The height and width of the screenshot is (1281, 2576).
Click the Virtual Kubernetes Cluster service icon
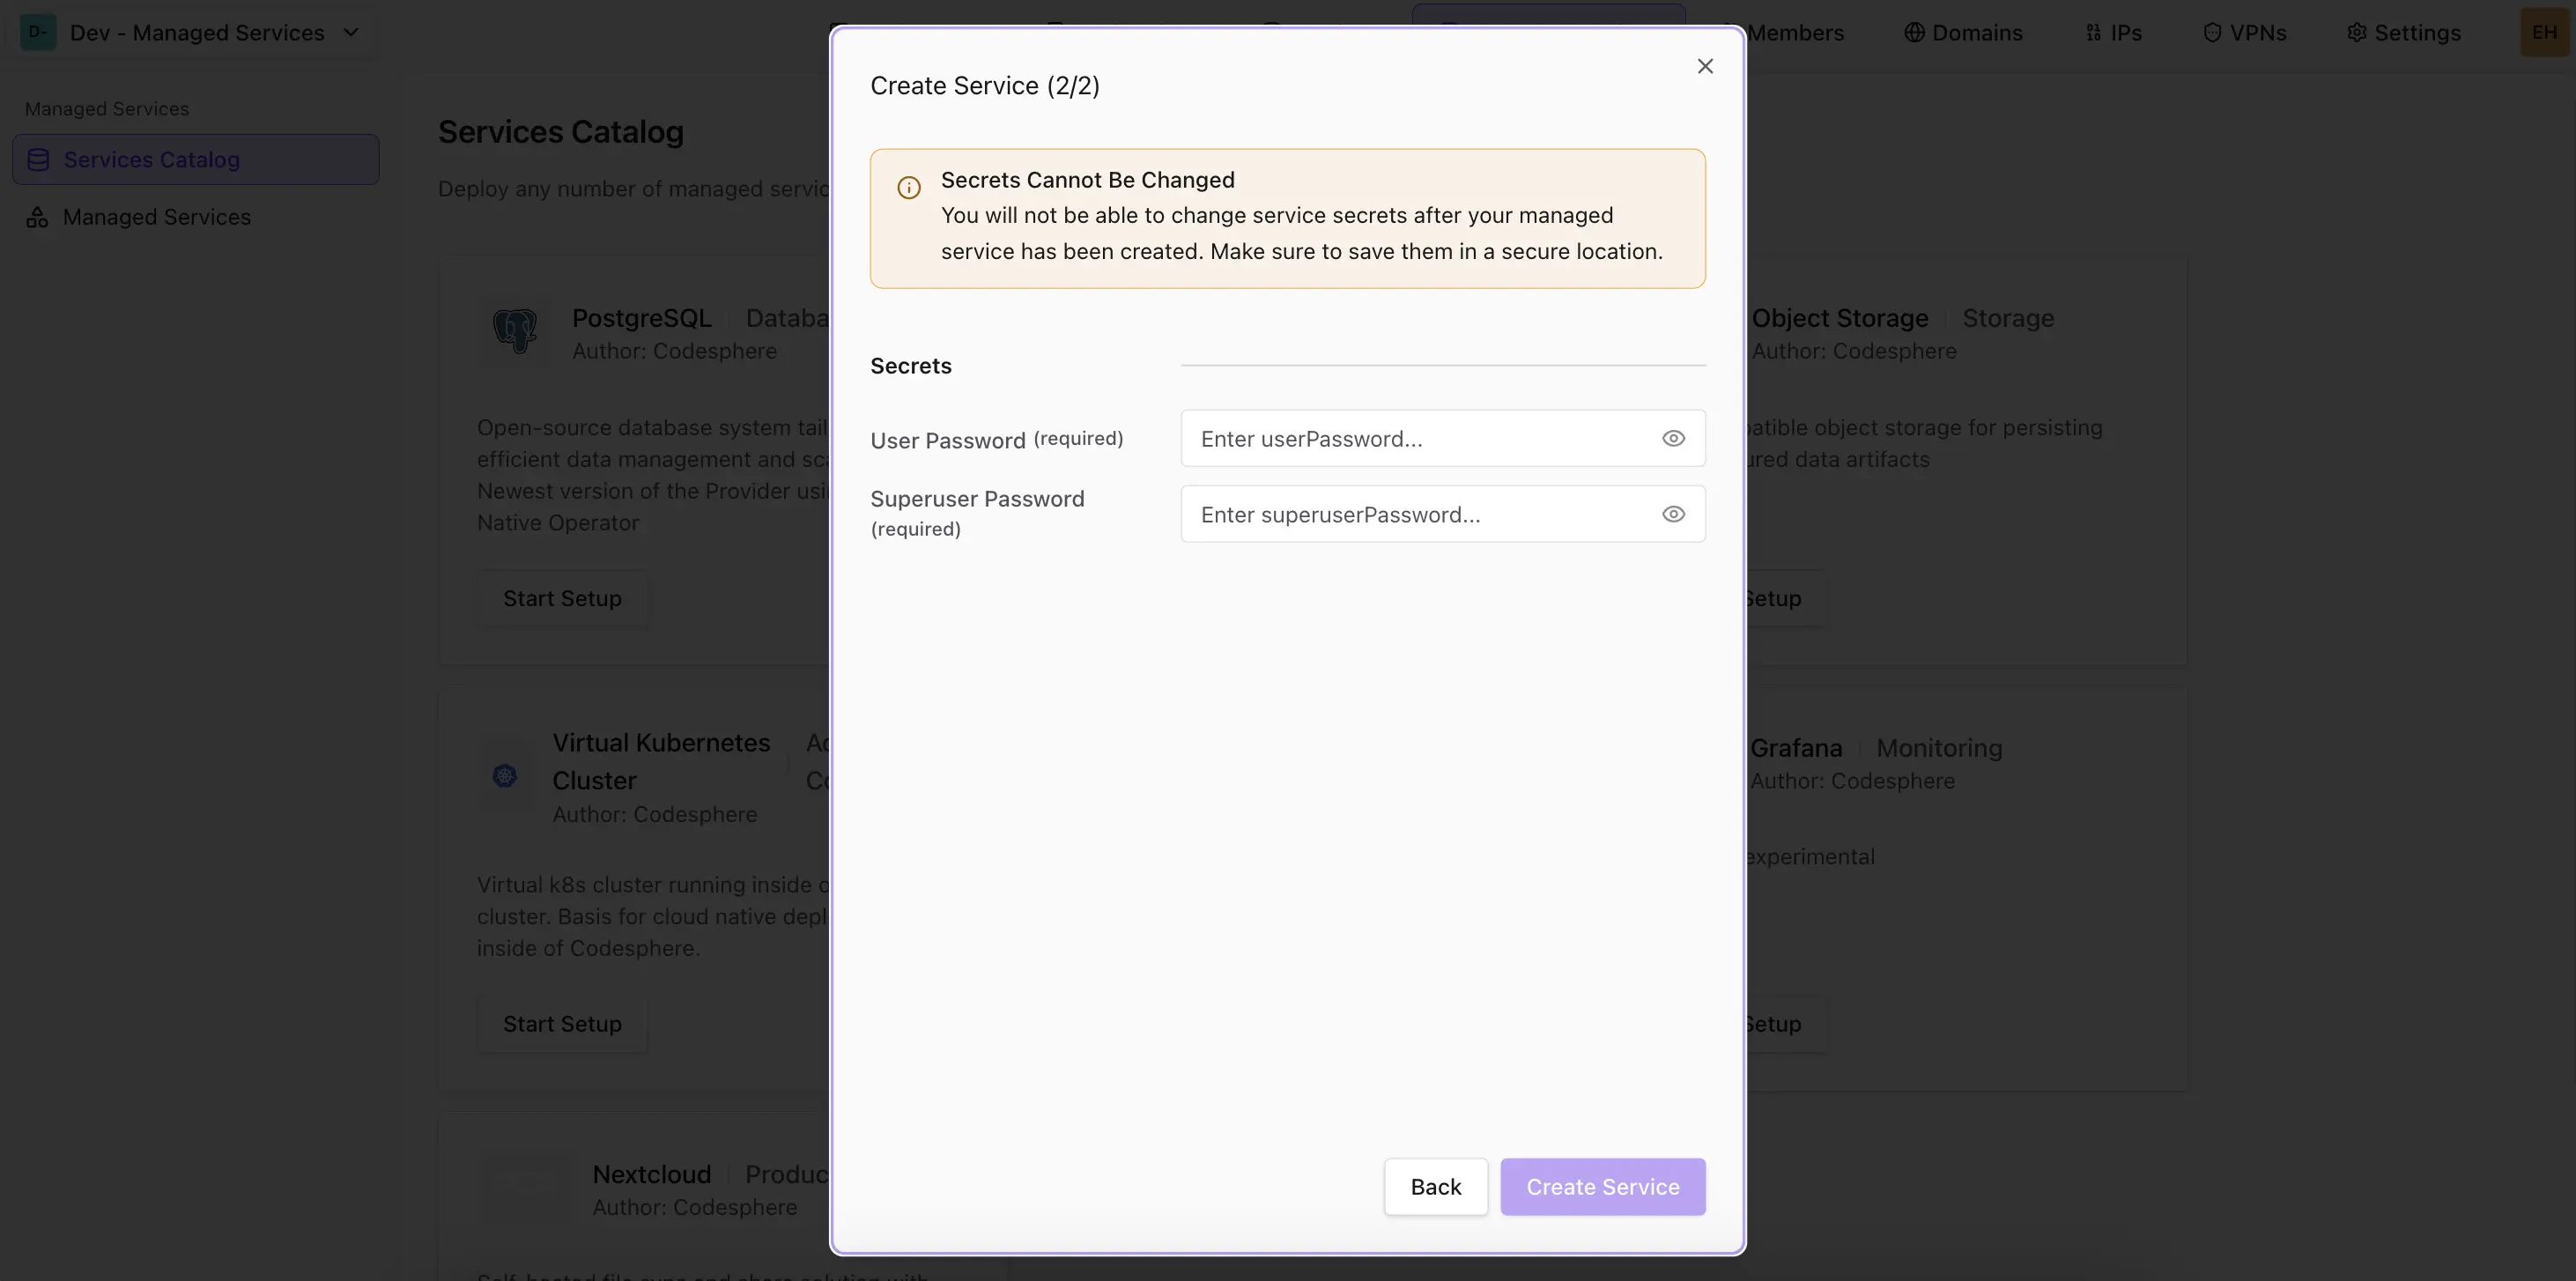[504, 775]
